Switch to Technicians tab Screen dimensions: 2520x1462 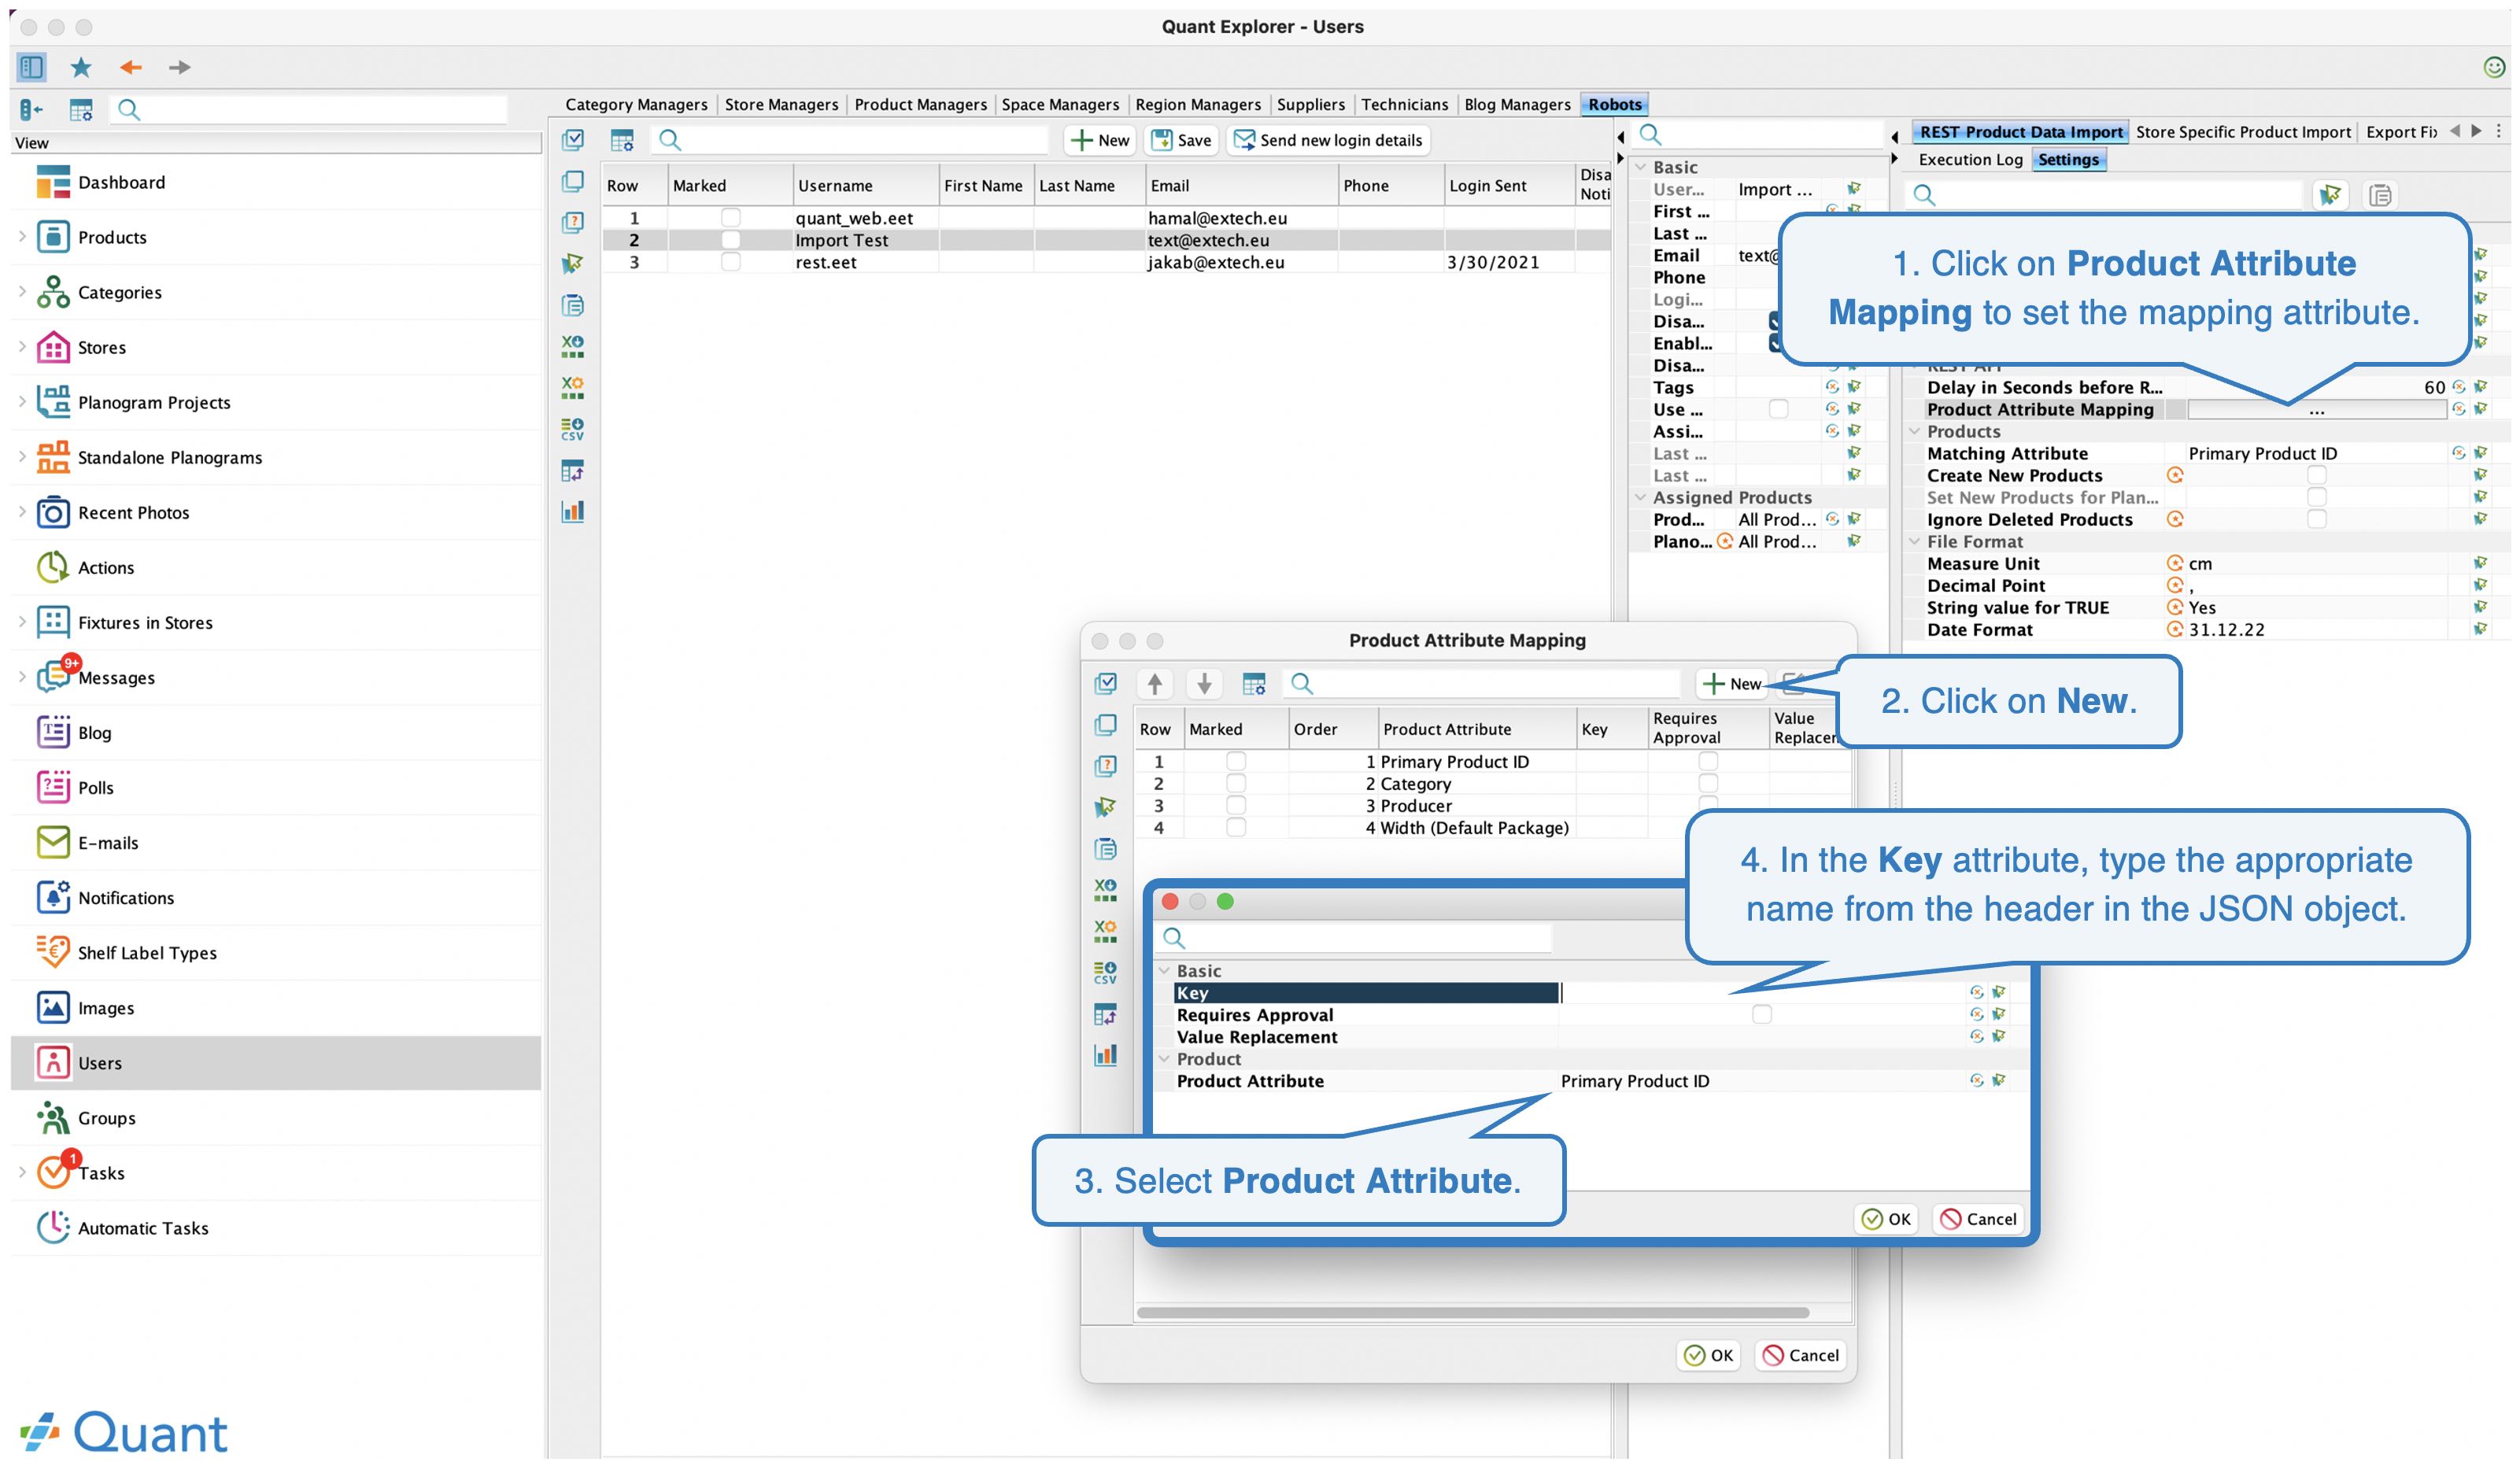coord(1404,104)
